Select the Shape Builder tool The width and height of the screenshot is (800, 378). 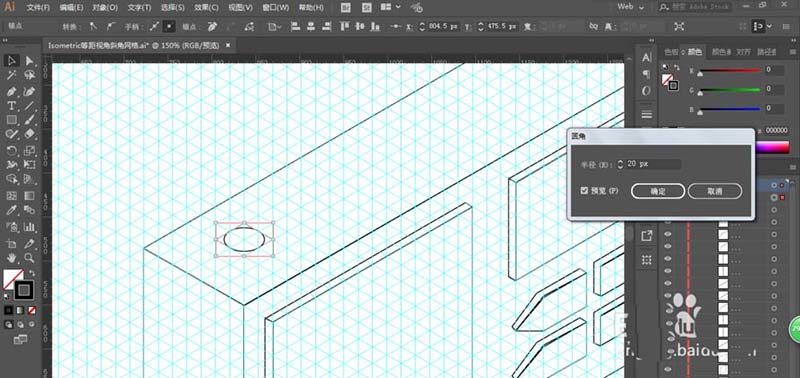pyautogui.click(x=11, y=179)
